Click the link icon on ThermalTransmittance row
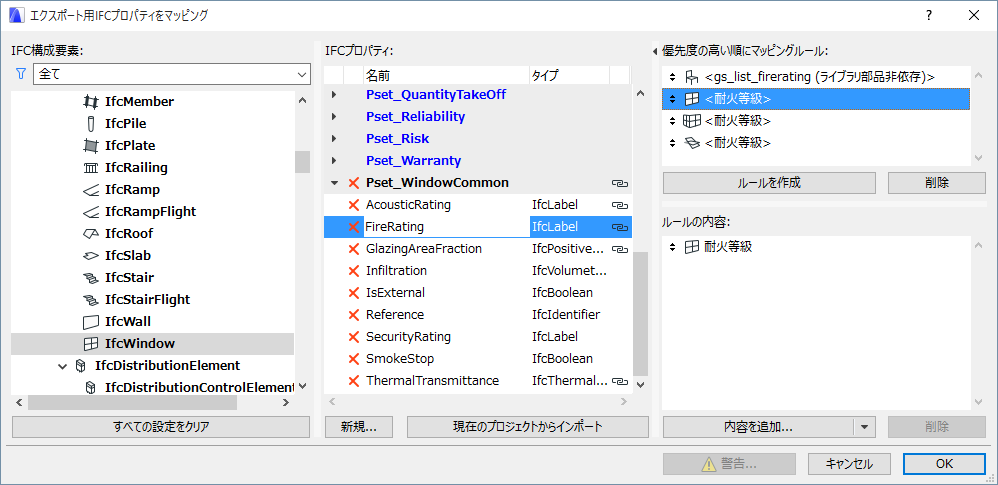This screenshot has width=998, height=485. click(620, 381)
